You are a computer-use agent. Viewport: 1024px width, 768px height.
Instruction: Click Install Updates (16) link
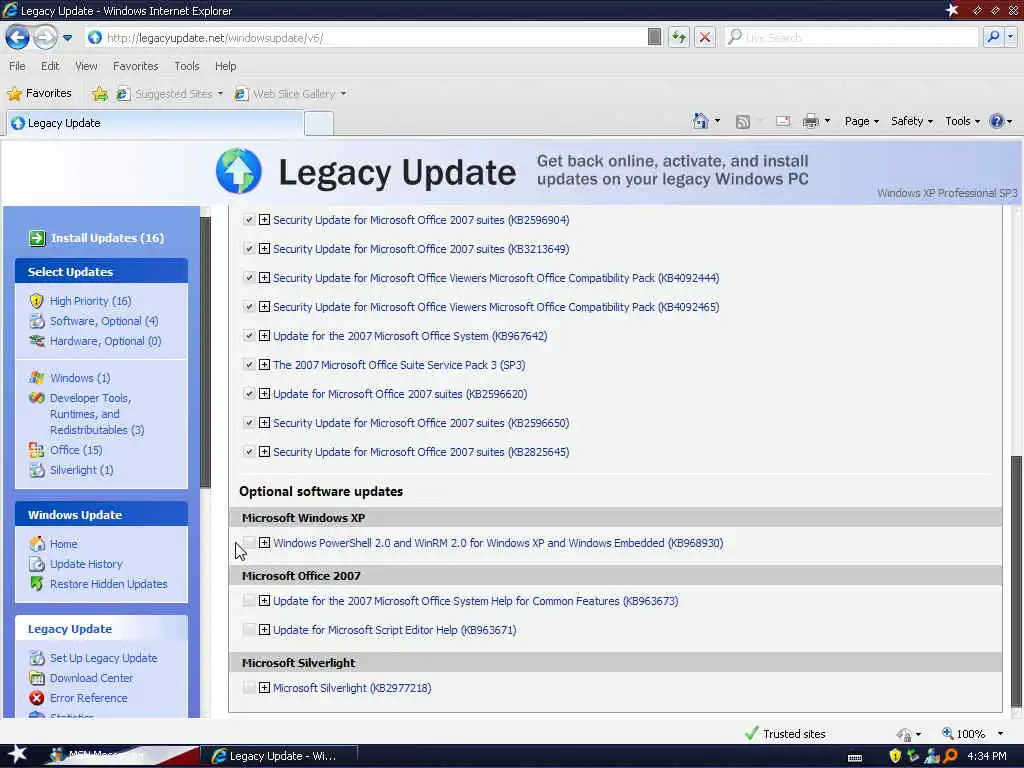coord(108,238)
